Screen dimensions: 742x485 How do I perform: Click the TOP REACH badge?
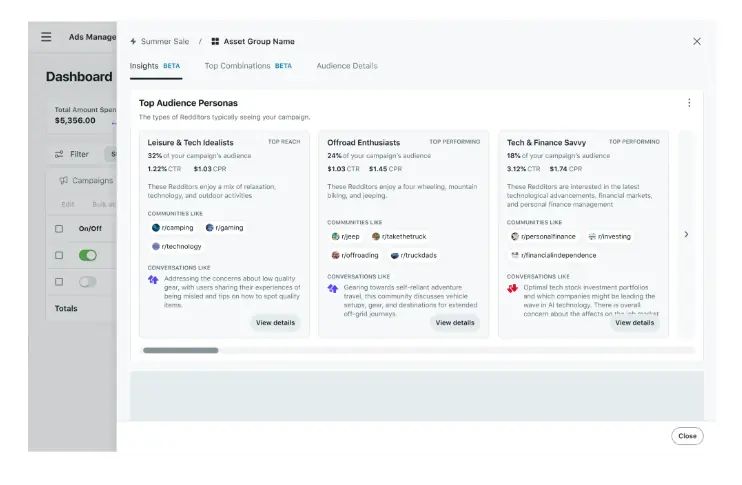(x=284, y=142)
